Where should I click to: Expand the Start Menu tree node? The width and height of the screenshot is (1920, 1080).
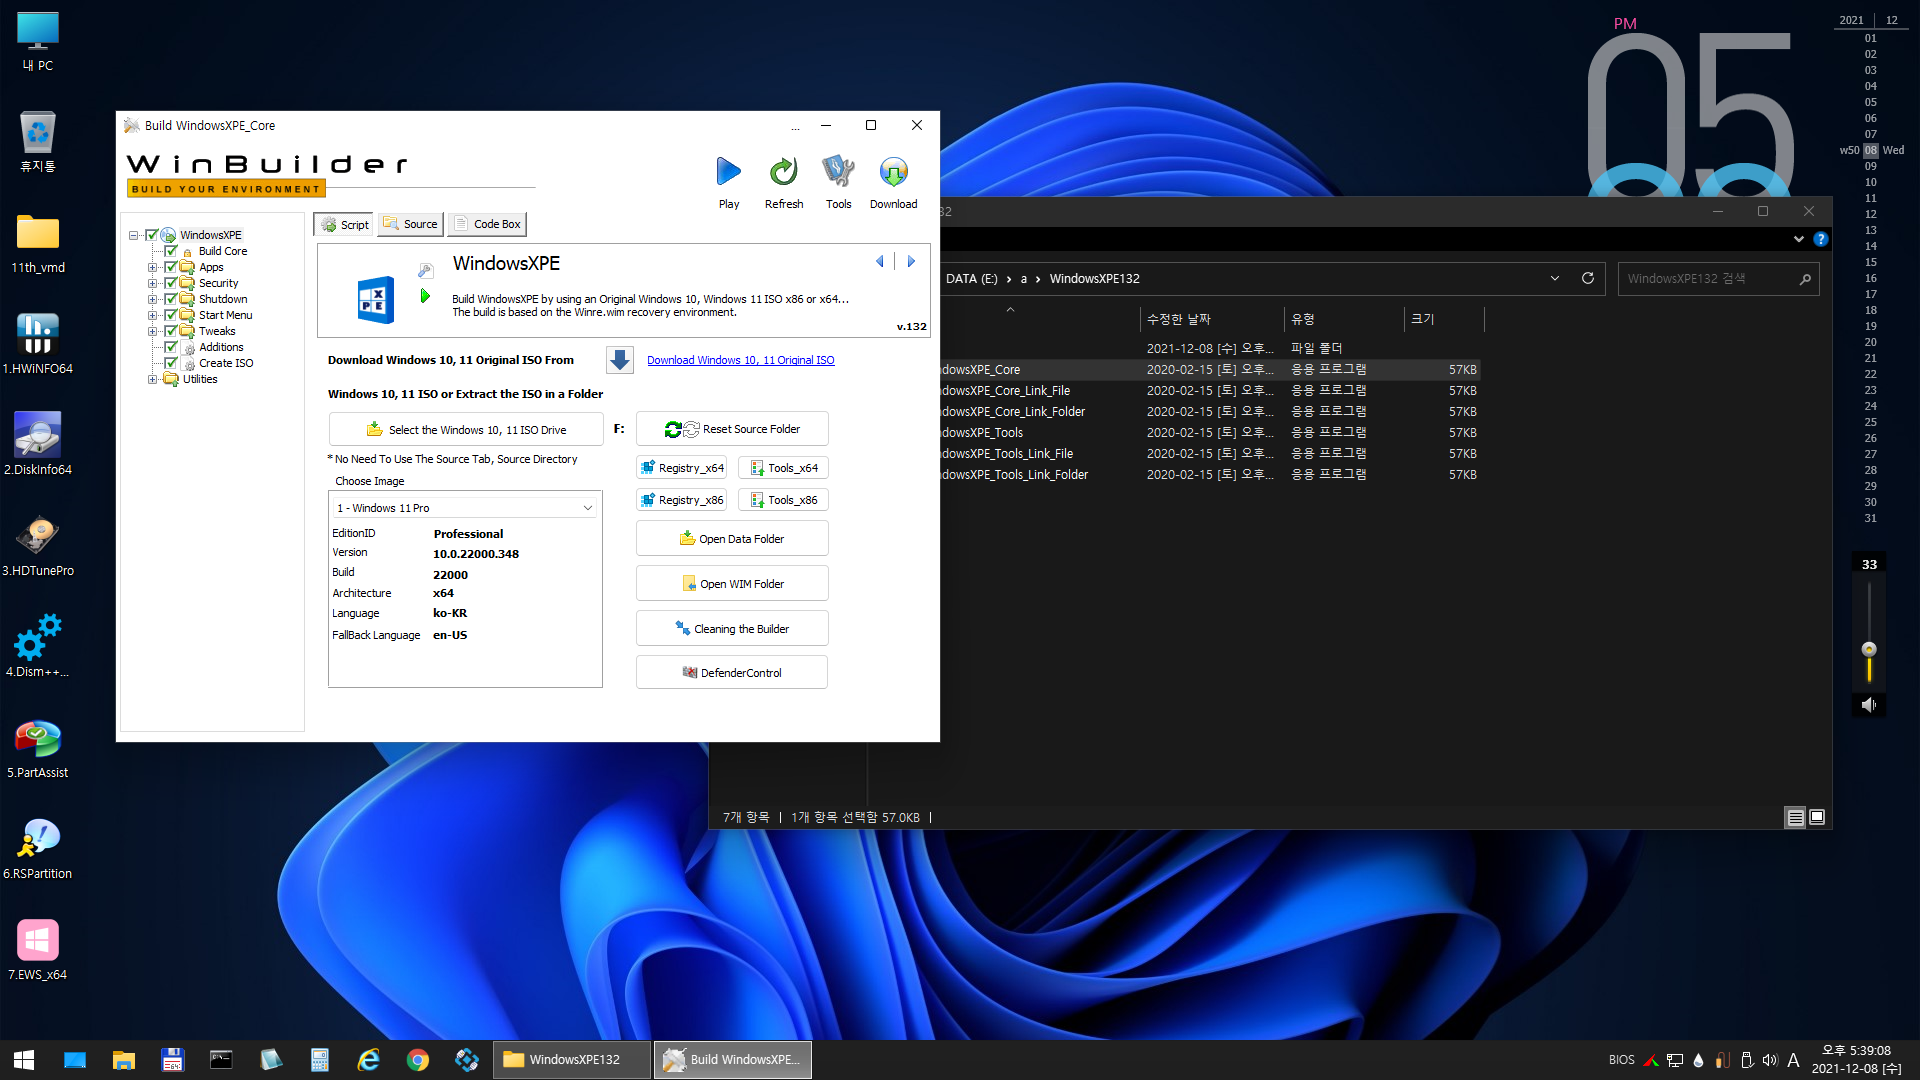[x=152, y=315]
